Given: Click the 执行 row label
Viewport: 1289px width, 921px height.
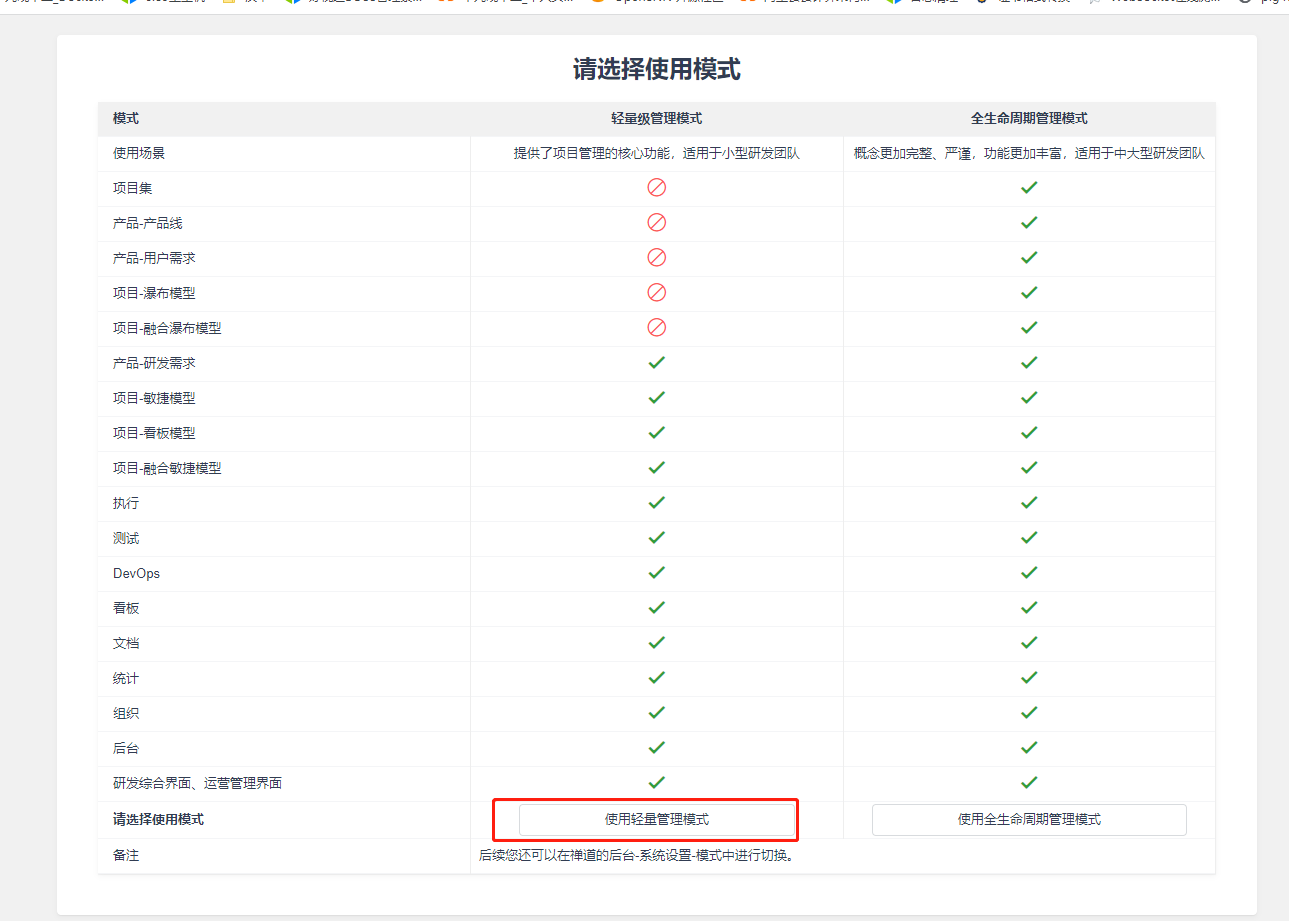Looking at the screenshot, I should 126,503.
